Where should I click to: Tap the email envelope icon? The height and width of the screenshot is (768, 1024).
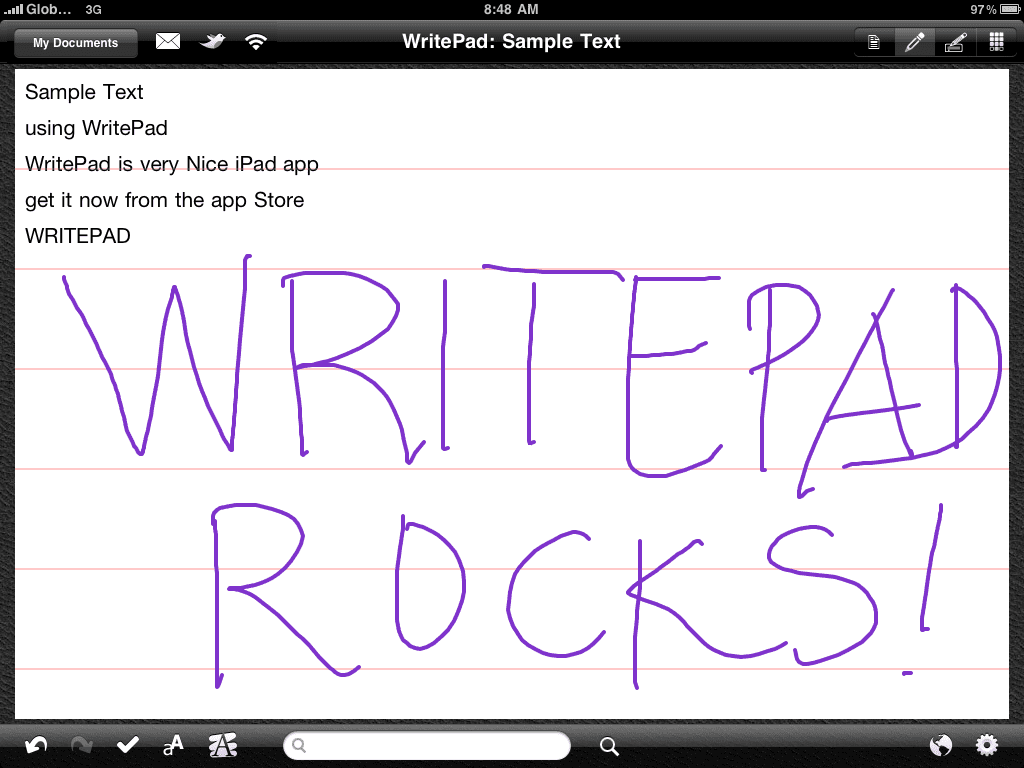pyautogui.click(x=168, y=42)
